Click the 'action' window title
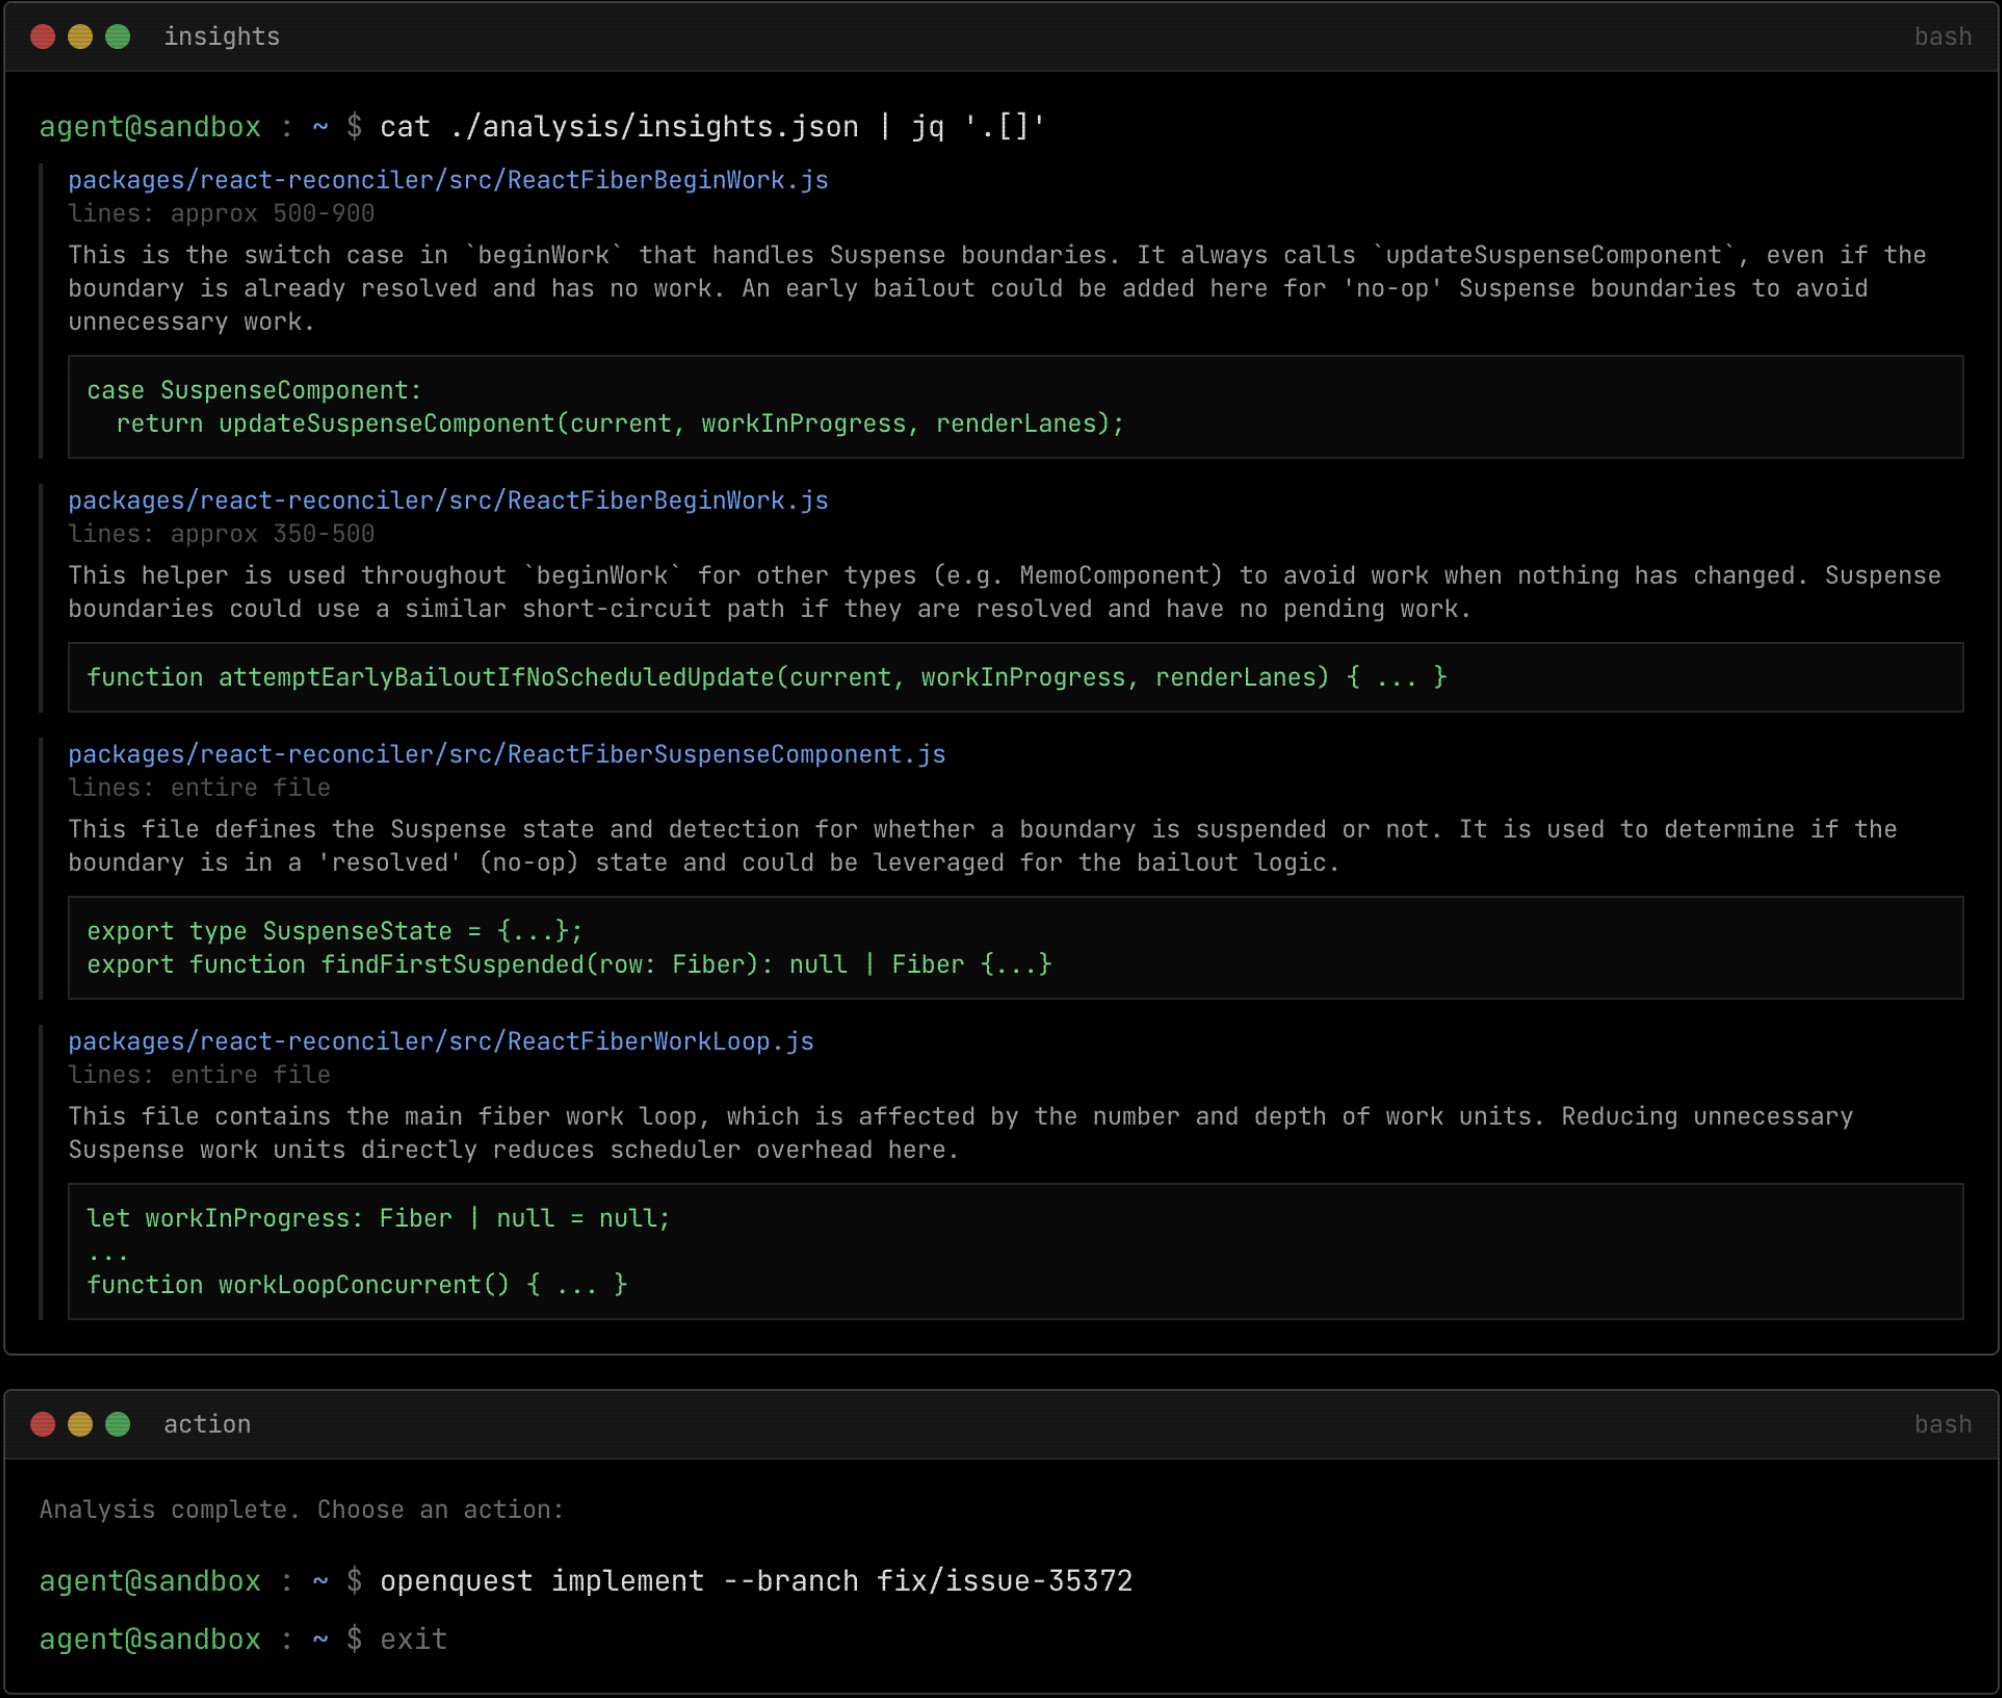The height and width of the screenshot is (1698, 2002). pos(207,1424)
